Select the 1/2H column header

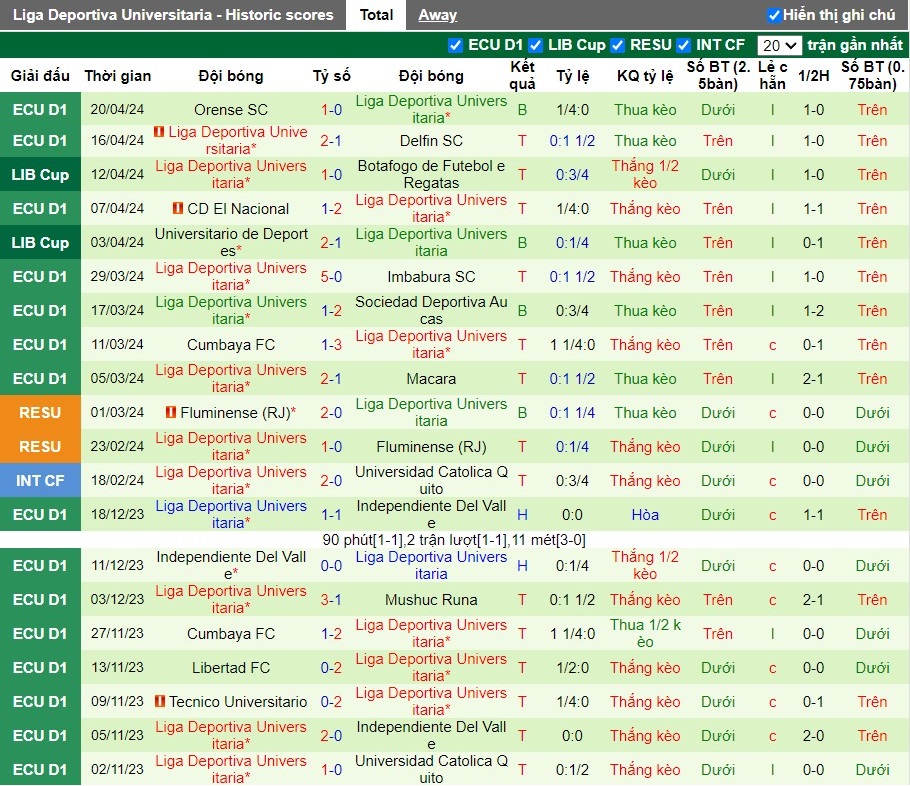(x=813, y=75)
